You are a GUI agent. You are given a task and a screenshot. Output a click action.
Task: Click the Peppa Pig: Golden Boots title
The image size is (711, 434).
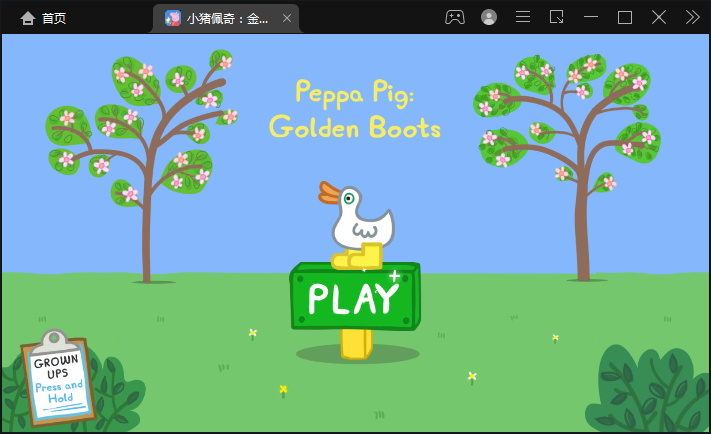tap(355, 109)
